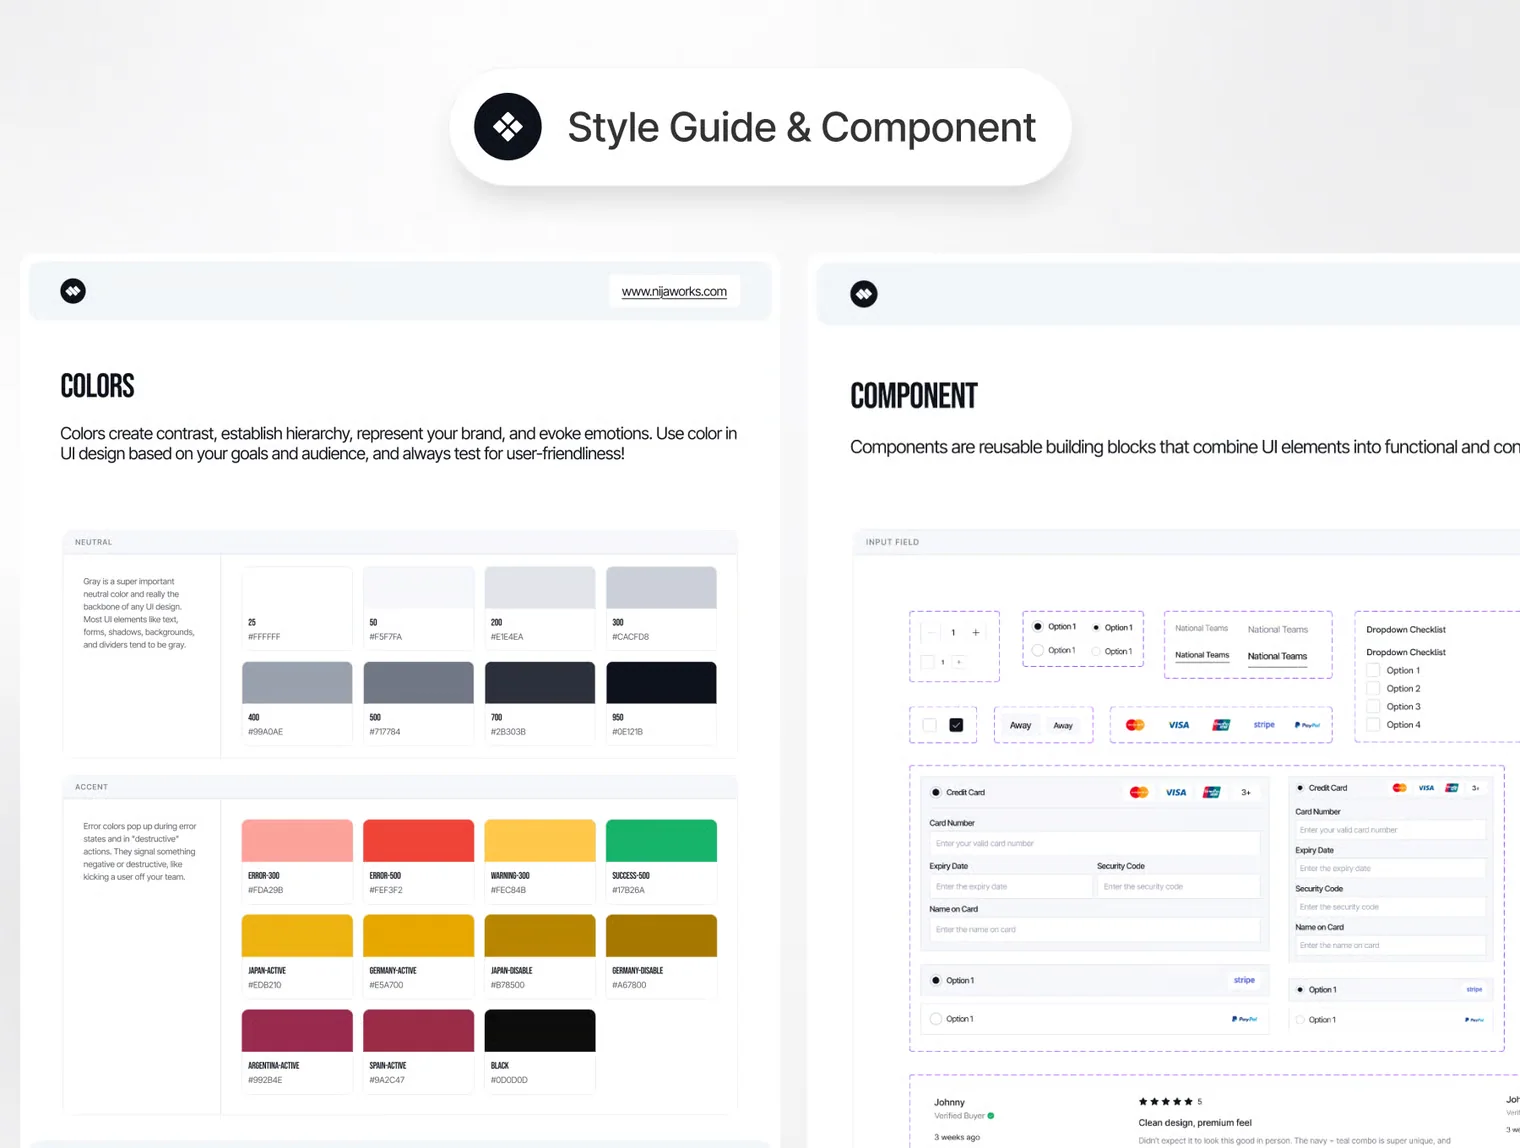1520x1148 pixels.
Task: Click the smaller Away chip
Action: click(1063, 725)
